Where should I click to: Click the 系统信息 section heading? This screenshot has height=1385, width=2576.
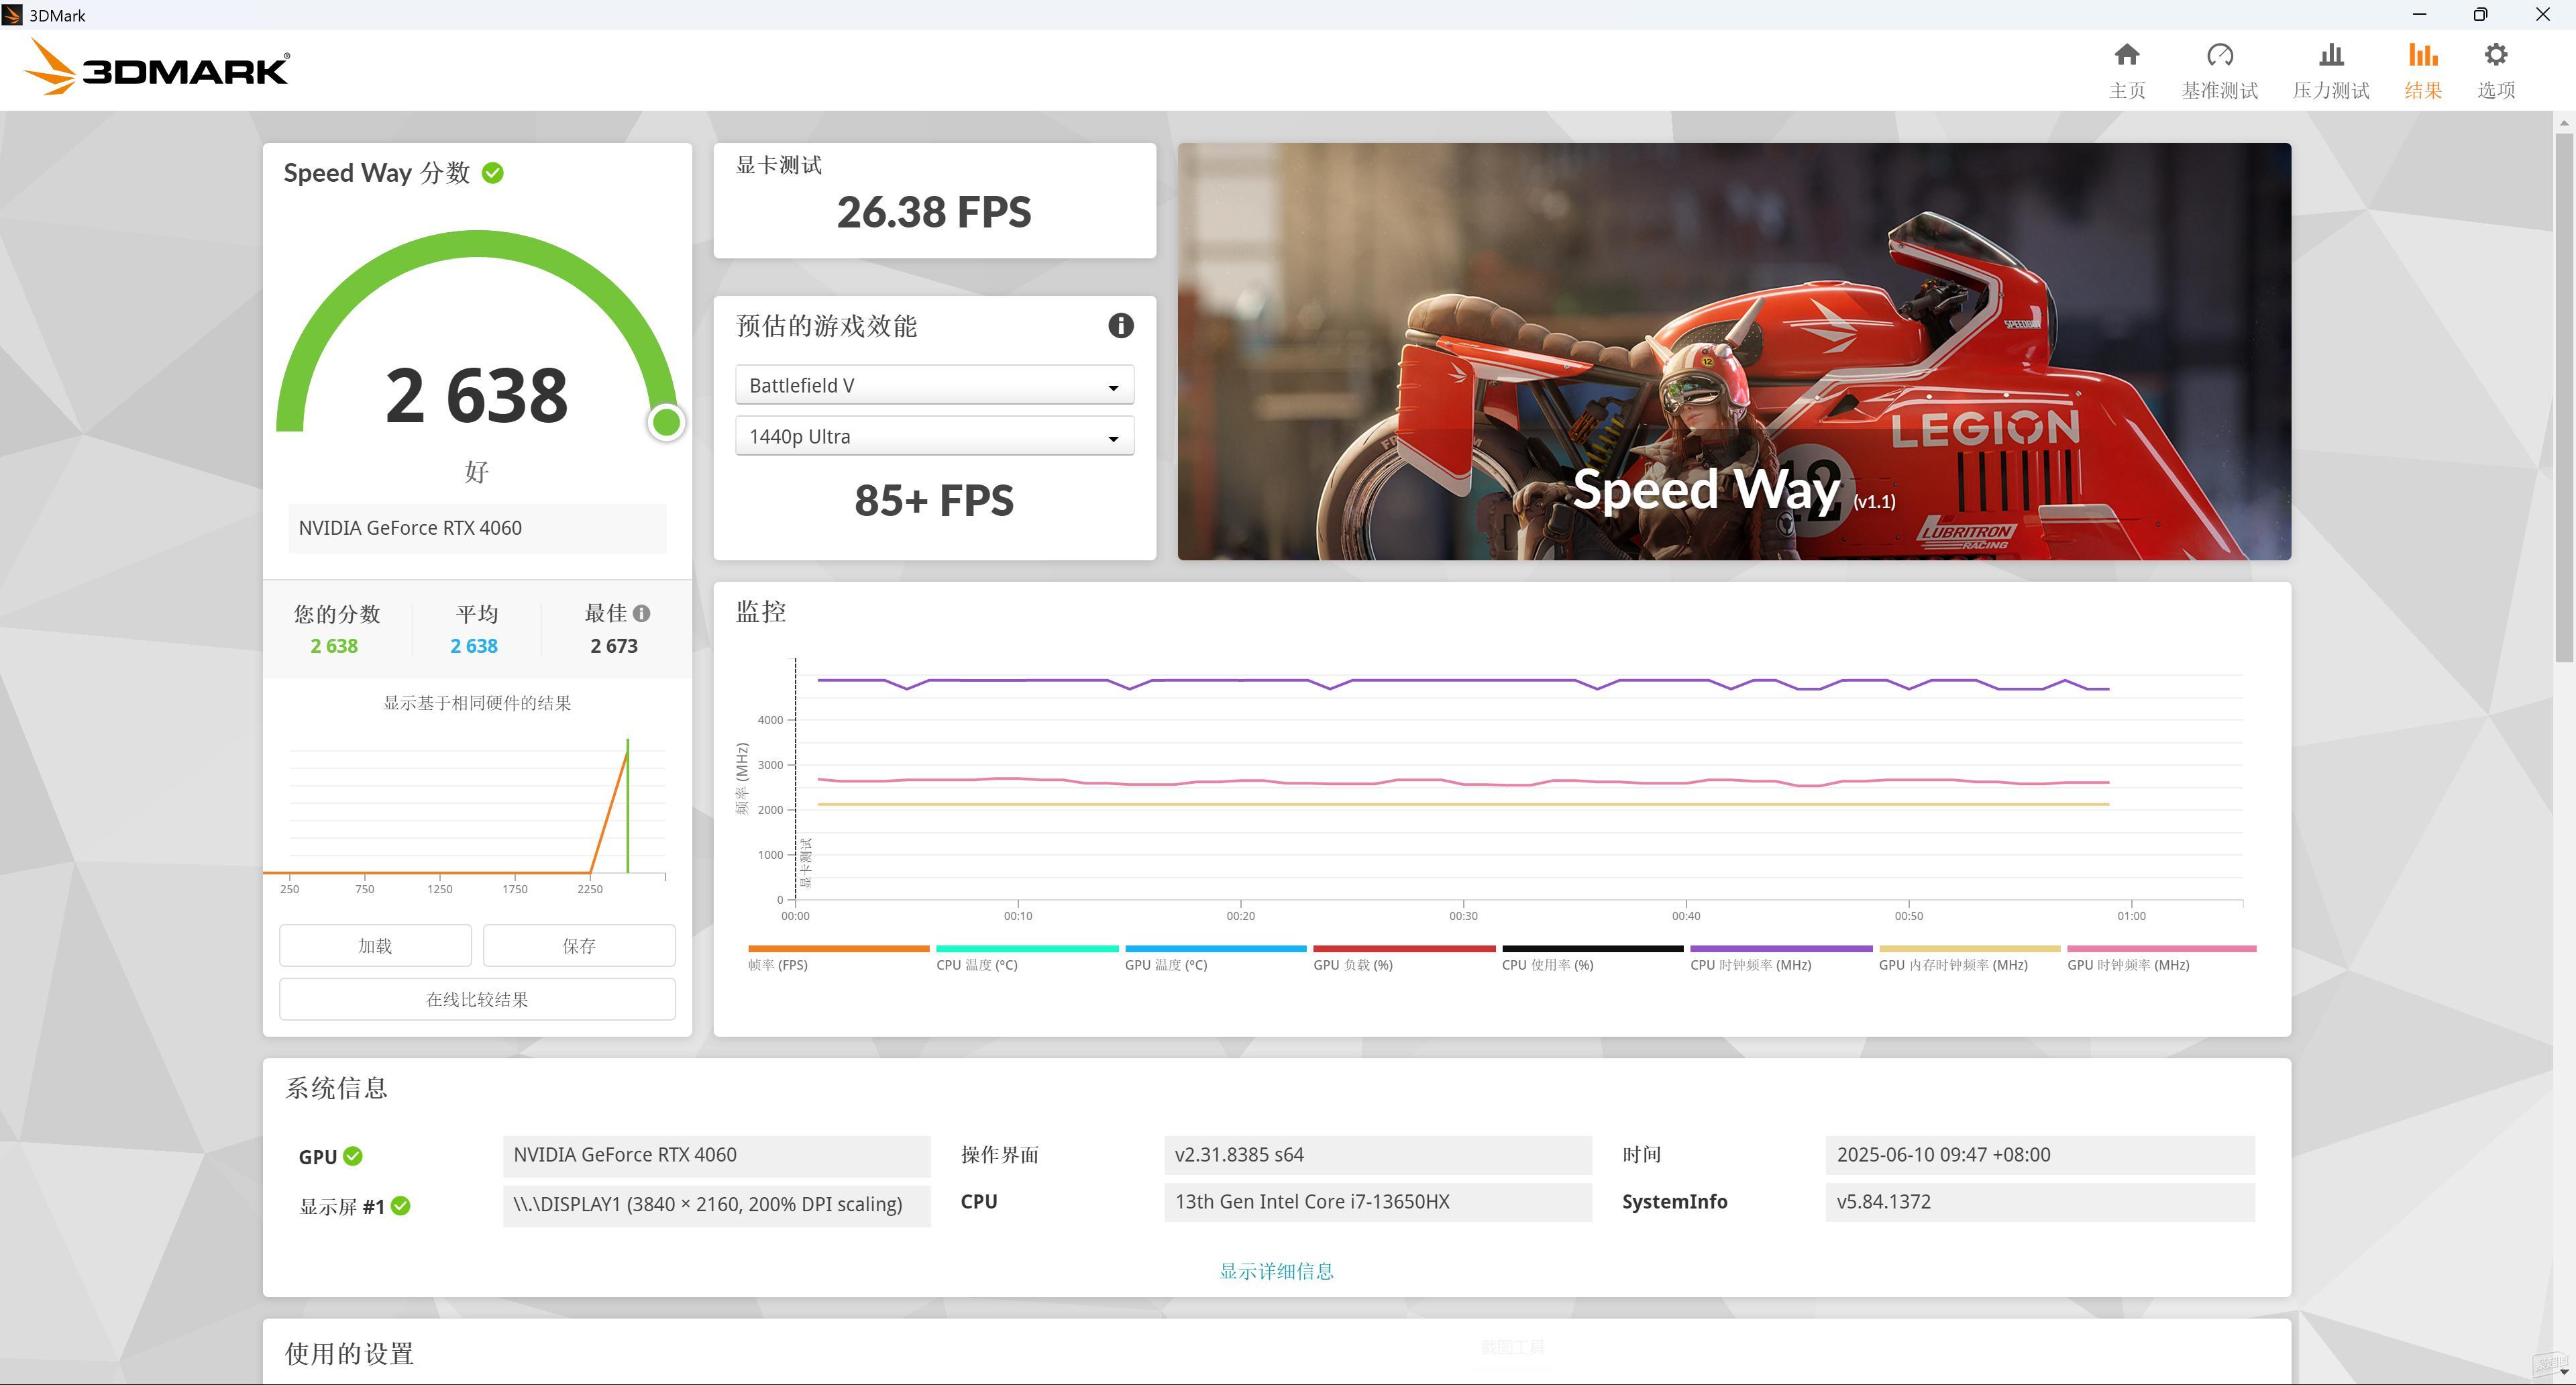click(x=336, y=1088)
